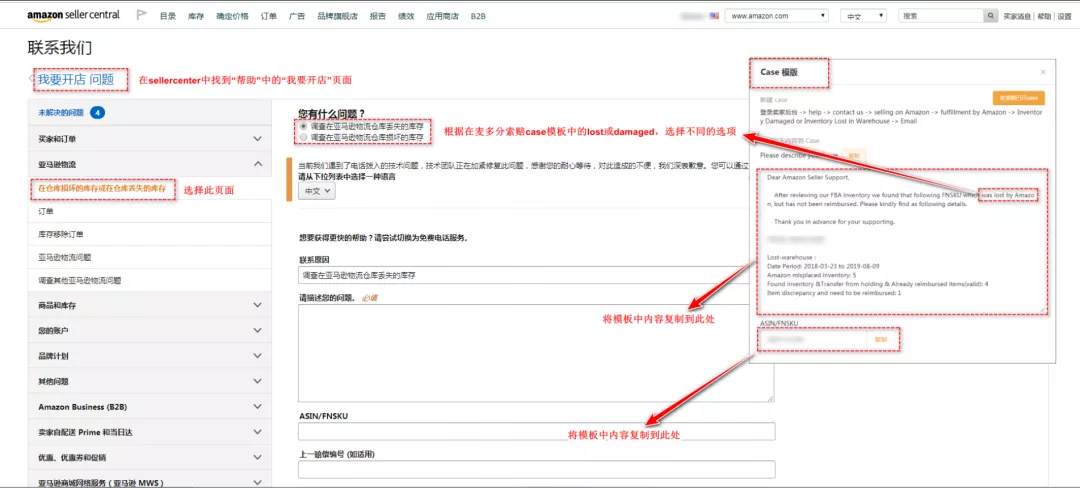The width and height of the screenshot is (1080, 488).
Task: Open the 目录 menu
Action: pos(167,16)
